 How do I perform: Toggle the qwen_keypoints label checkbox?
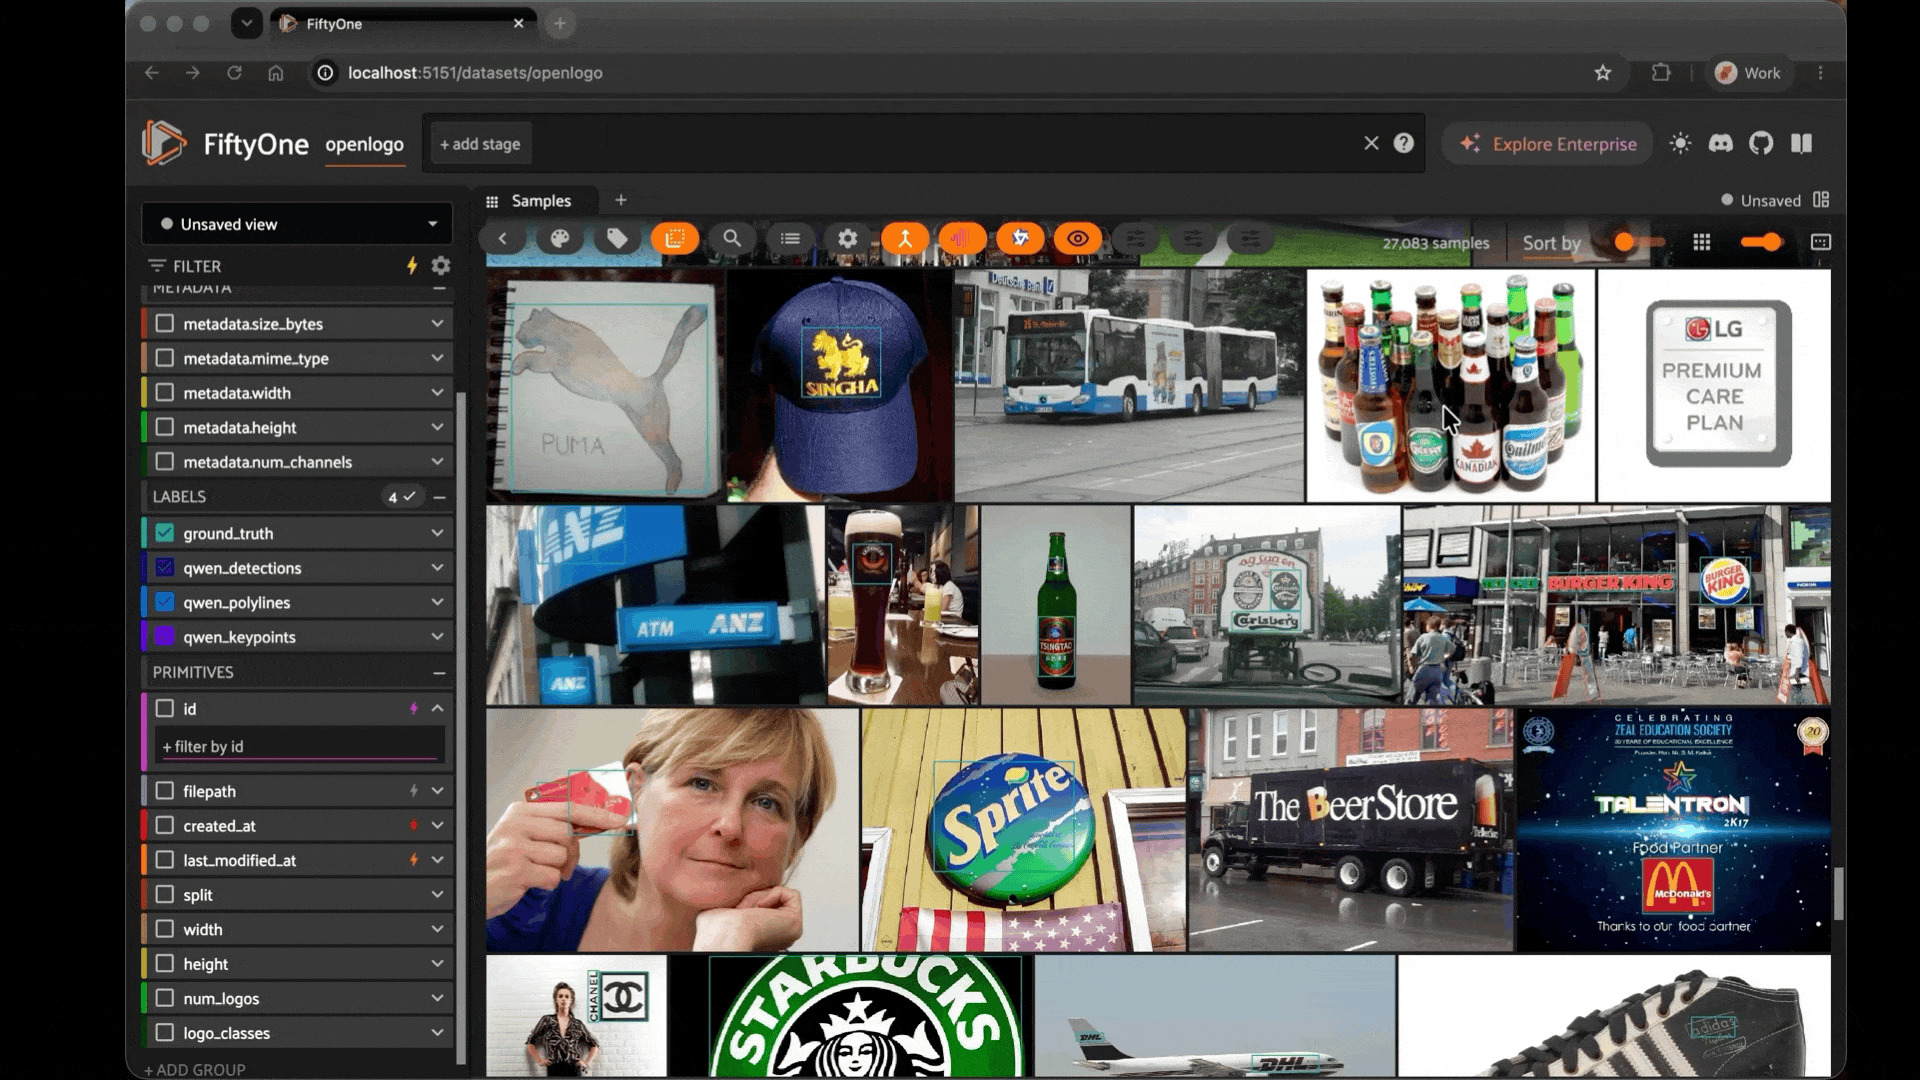165,637
